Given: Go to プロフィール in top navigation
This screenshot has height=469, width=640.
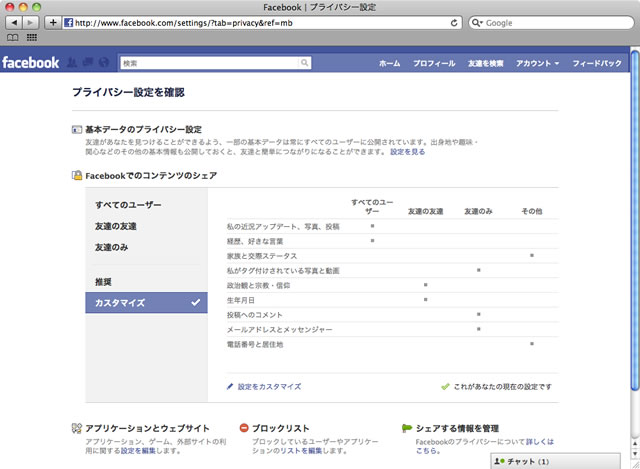Looking at the screenshot, I should point(434,63).
